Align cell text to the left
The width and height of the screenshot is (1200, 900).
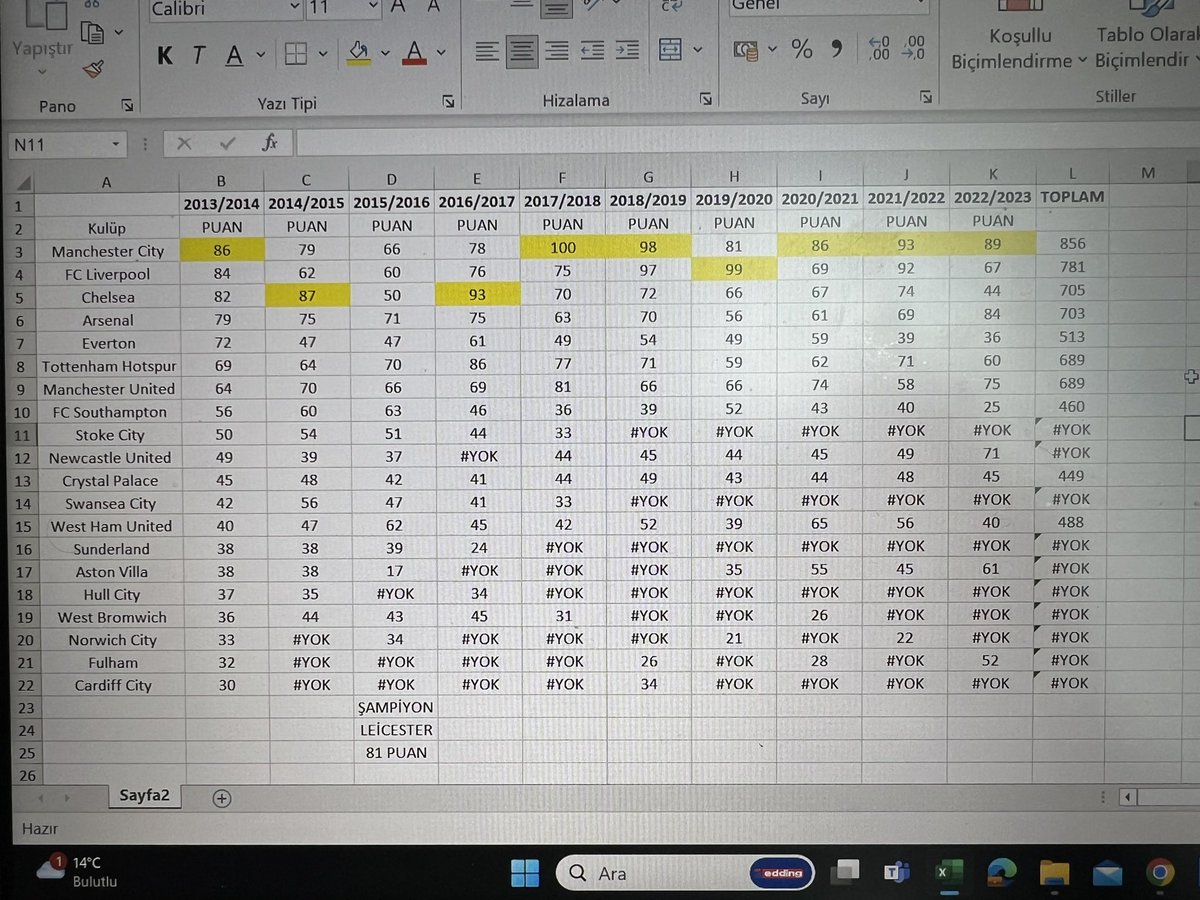pos(486,50)
